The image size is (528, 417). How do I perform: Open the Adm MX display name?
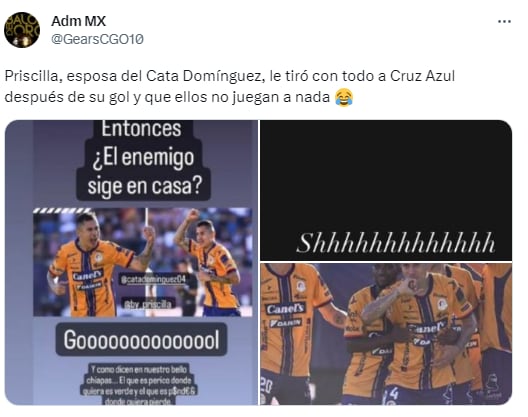(x=78, y=21)
